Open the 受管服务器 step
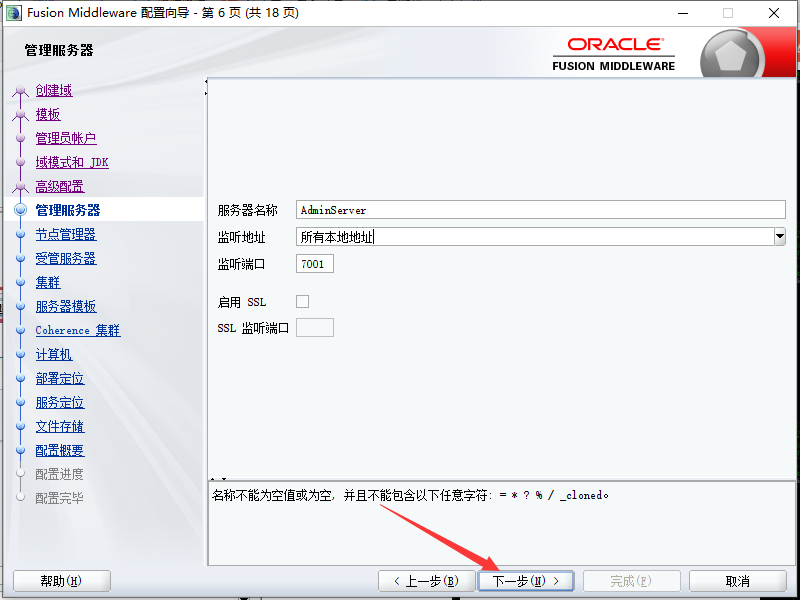This screenshot has width=800, height=600. (66, 258)
